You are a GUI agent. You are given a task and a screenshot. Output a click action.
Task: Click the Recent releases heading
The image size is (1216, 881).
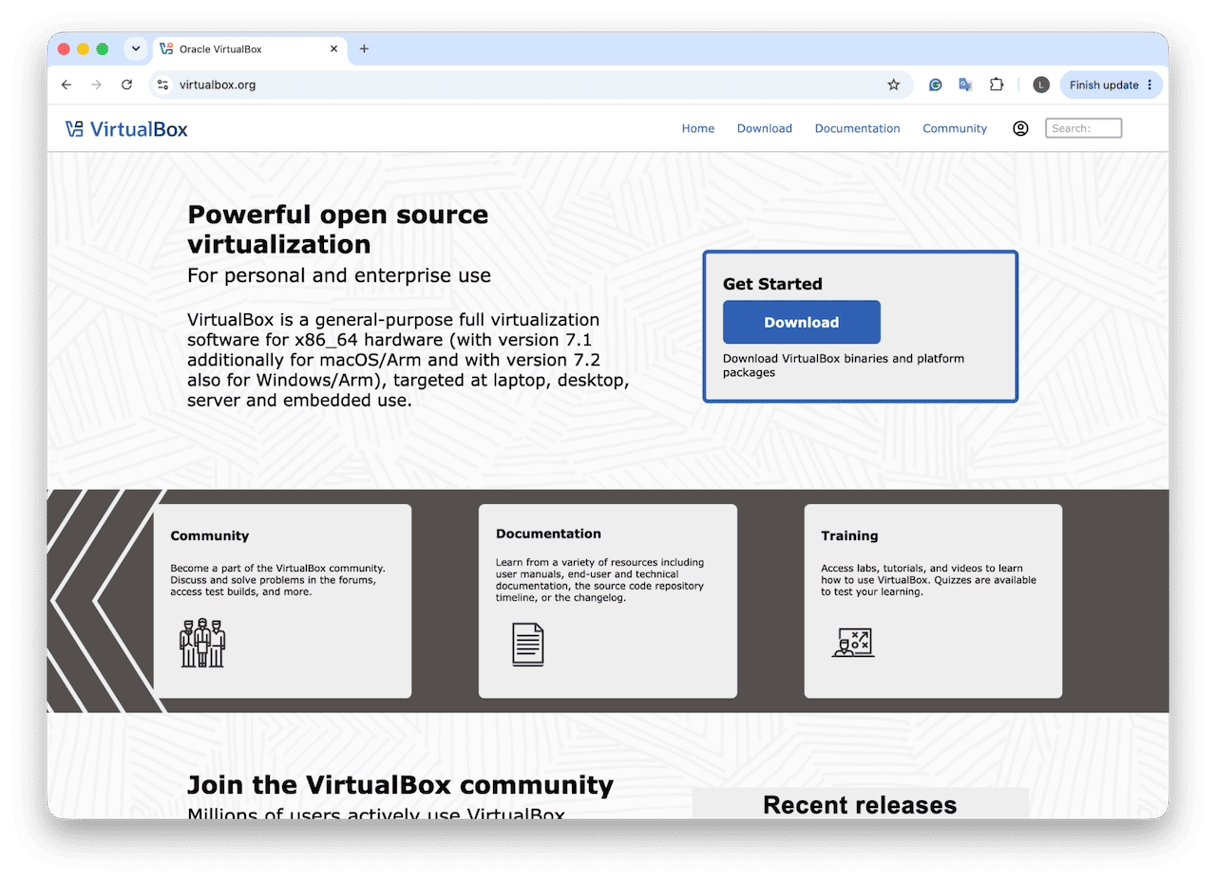point(860,805)
